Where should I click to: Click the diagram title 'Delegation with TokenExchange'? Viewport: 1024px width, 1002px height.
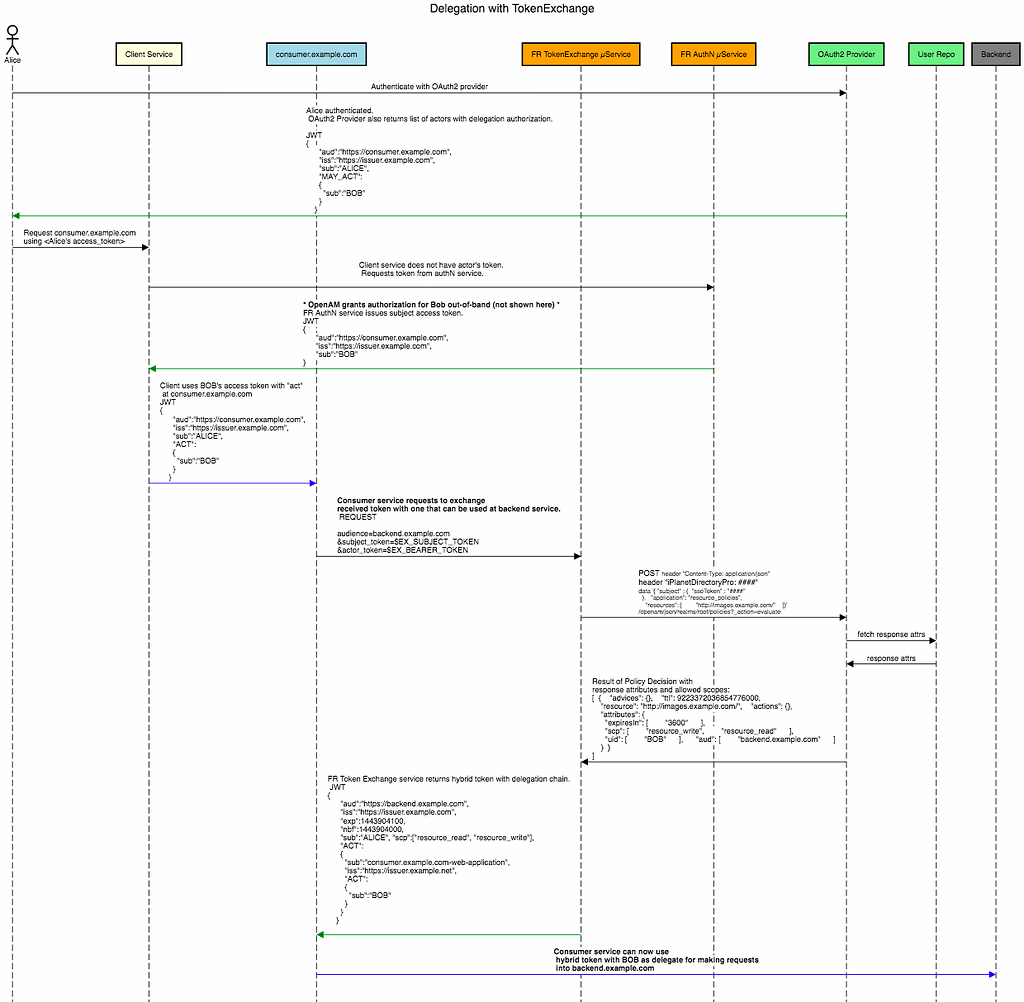tap(511, 8)
